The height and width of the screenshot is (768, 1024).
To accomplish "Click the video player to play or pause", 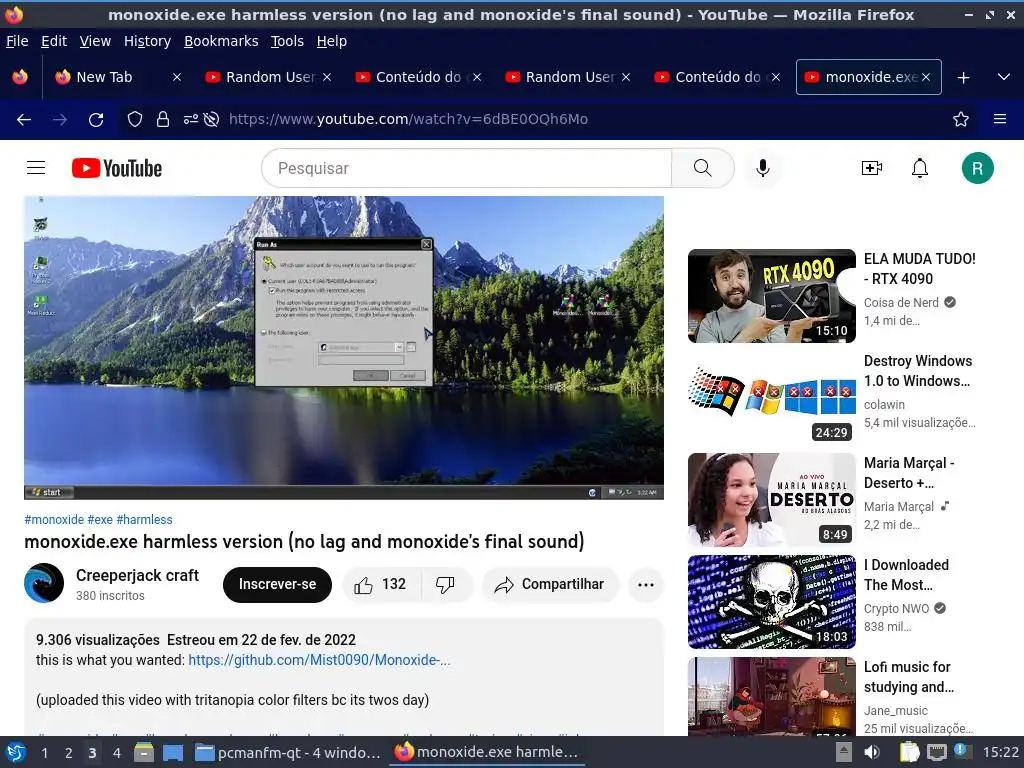I will [x=344, y=348].
